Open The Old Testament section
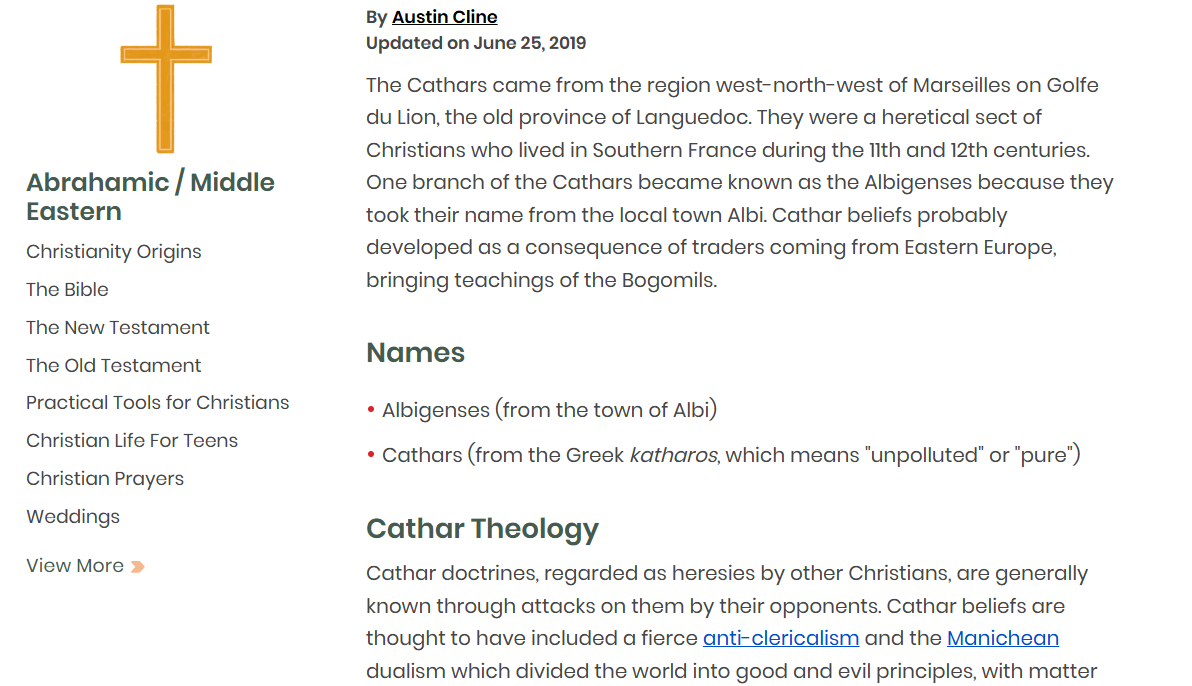The width and height of the screenshot is (1192, 686). pyautogui.click(x=114, y=366)
